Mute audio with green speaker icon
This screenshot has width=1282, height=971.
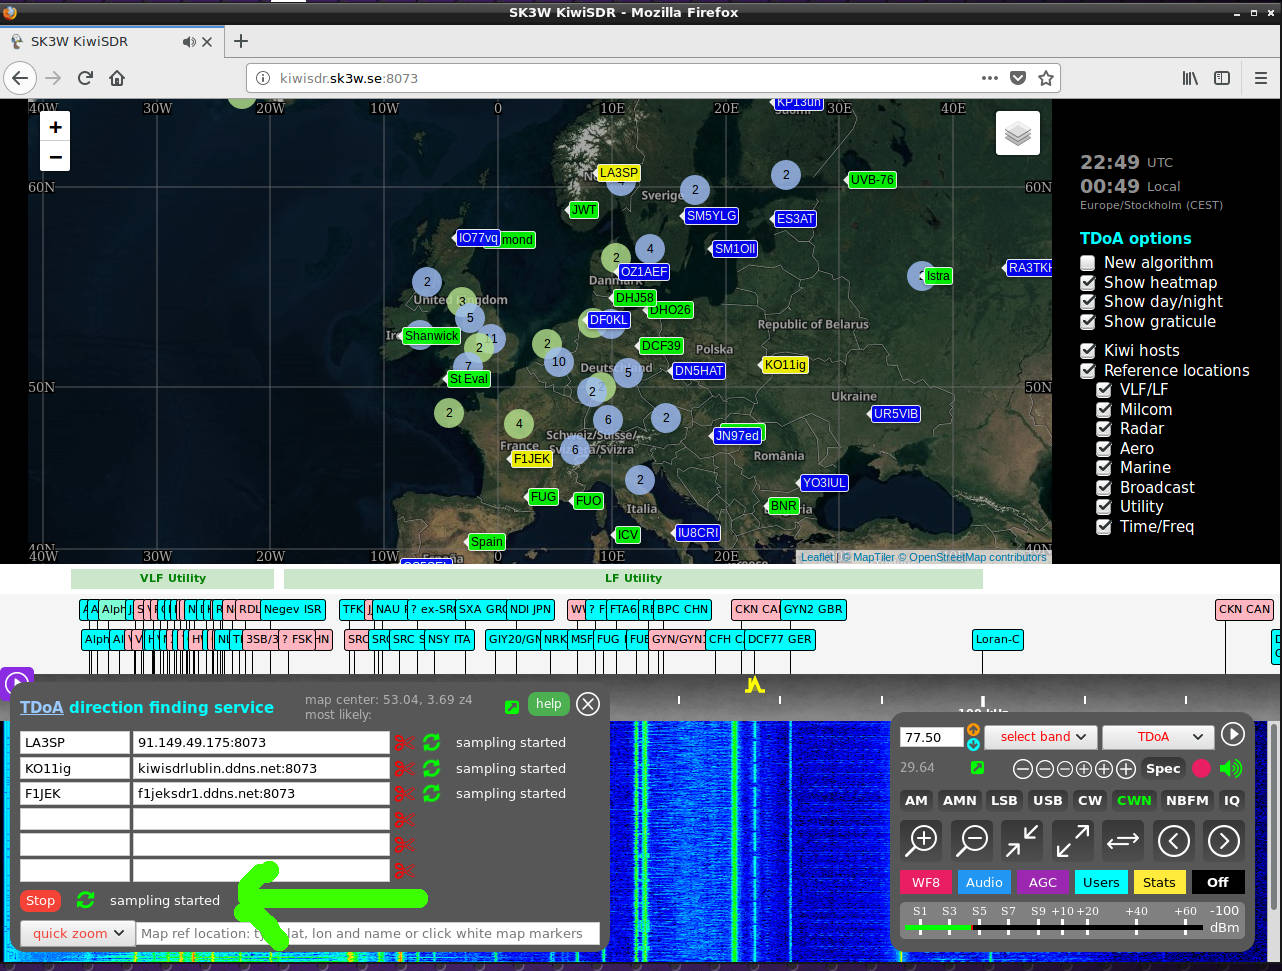[1231, 768]
